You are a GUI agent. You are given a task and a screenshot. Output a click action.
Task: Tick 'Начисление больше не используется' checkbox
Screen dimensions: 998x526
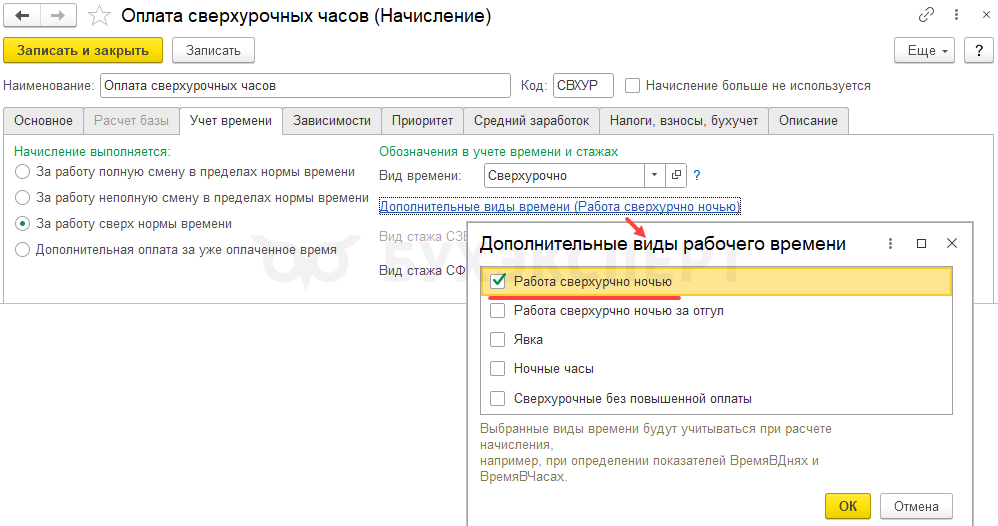(x=632, y=86)
